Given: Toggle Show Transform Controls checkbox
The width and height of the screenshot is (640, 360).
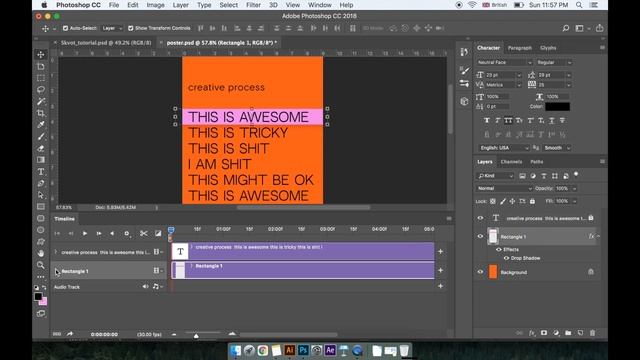Looking at the screenshot, I should click(131, 28).
